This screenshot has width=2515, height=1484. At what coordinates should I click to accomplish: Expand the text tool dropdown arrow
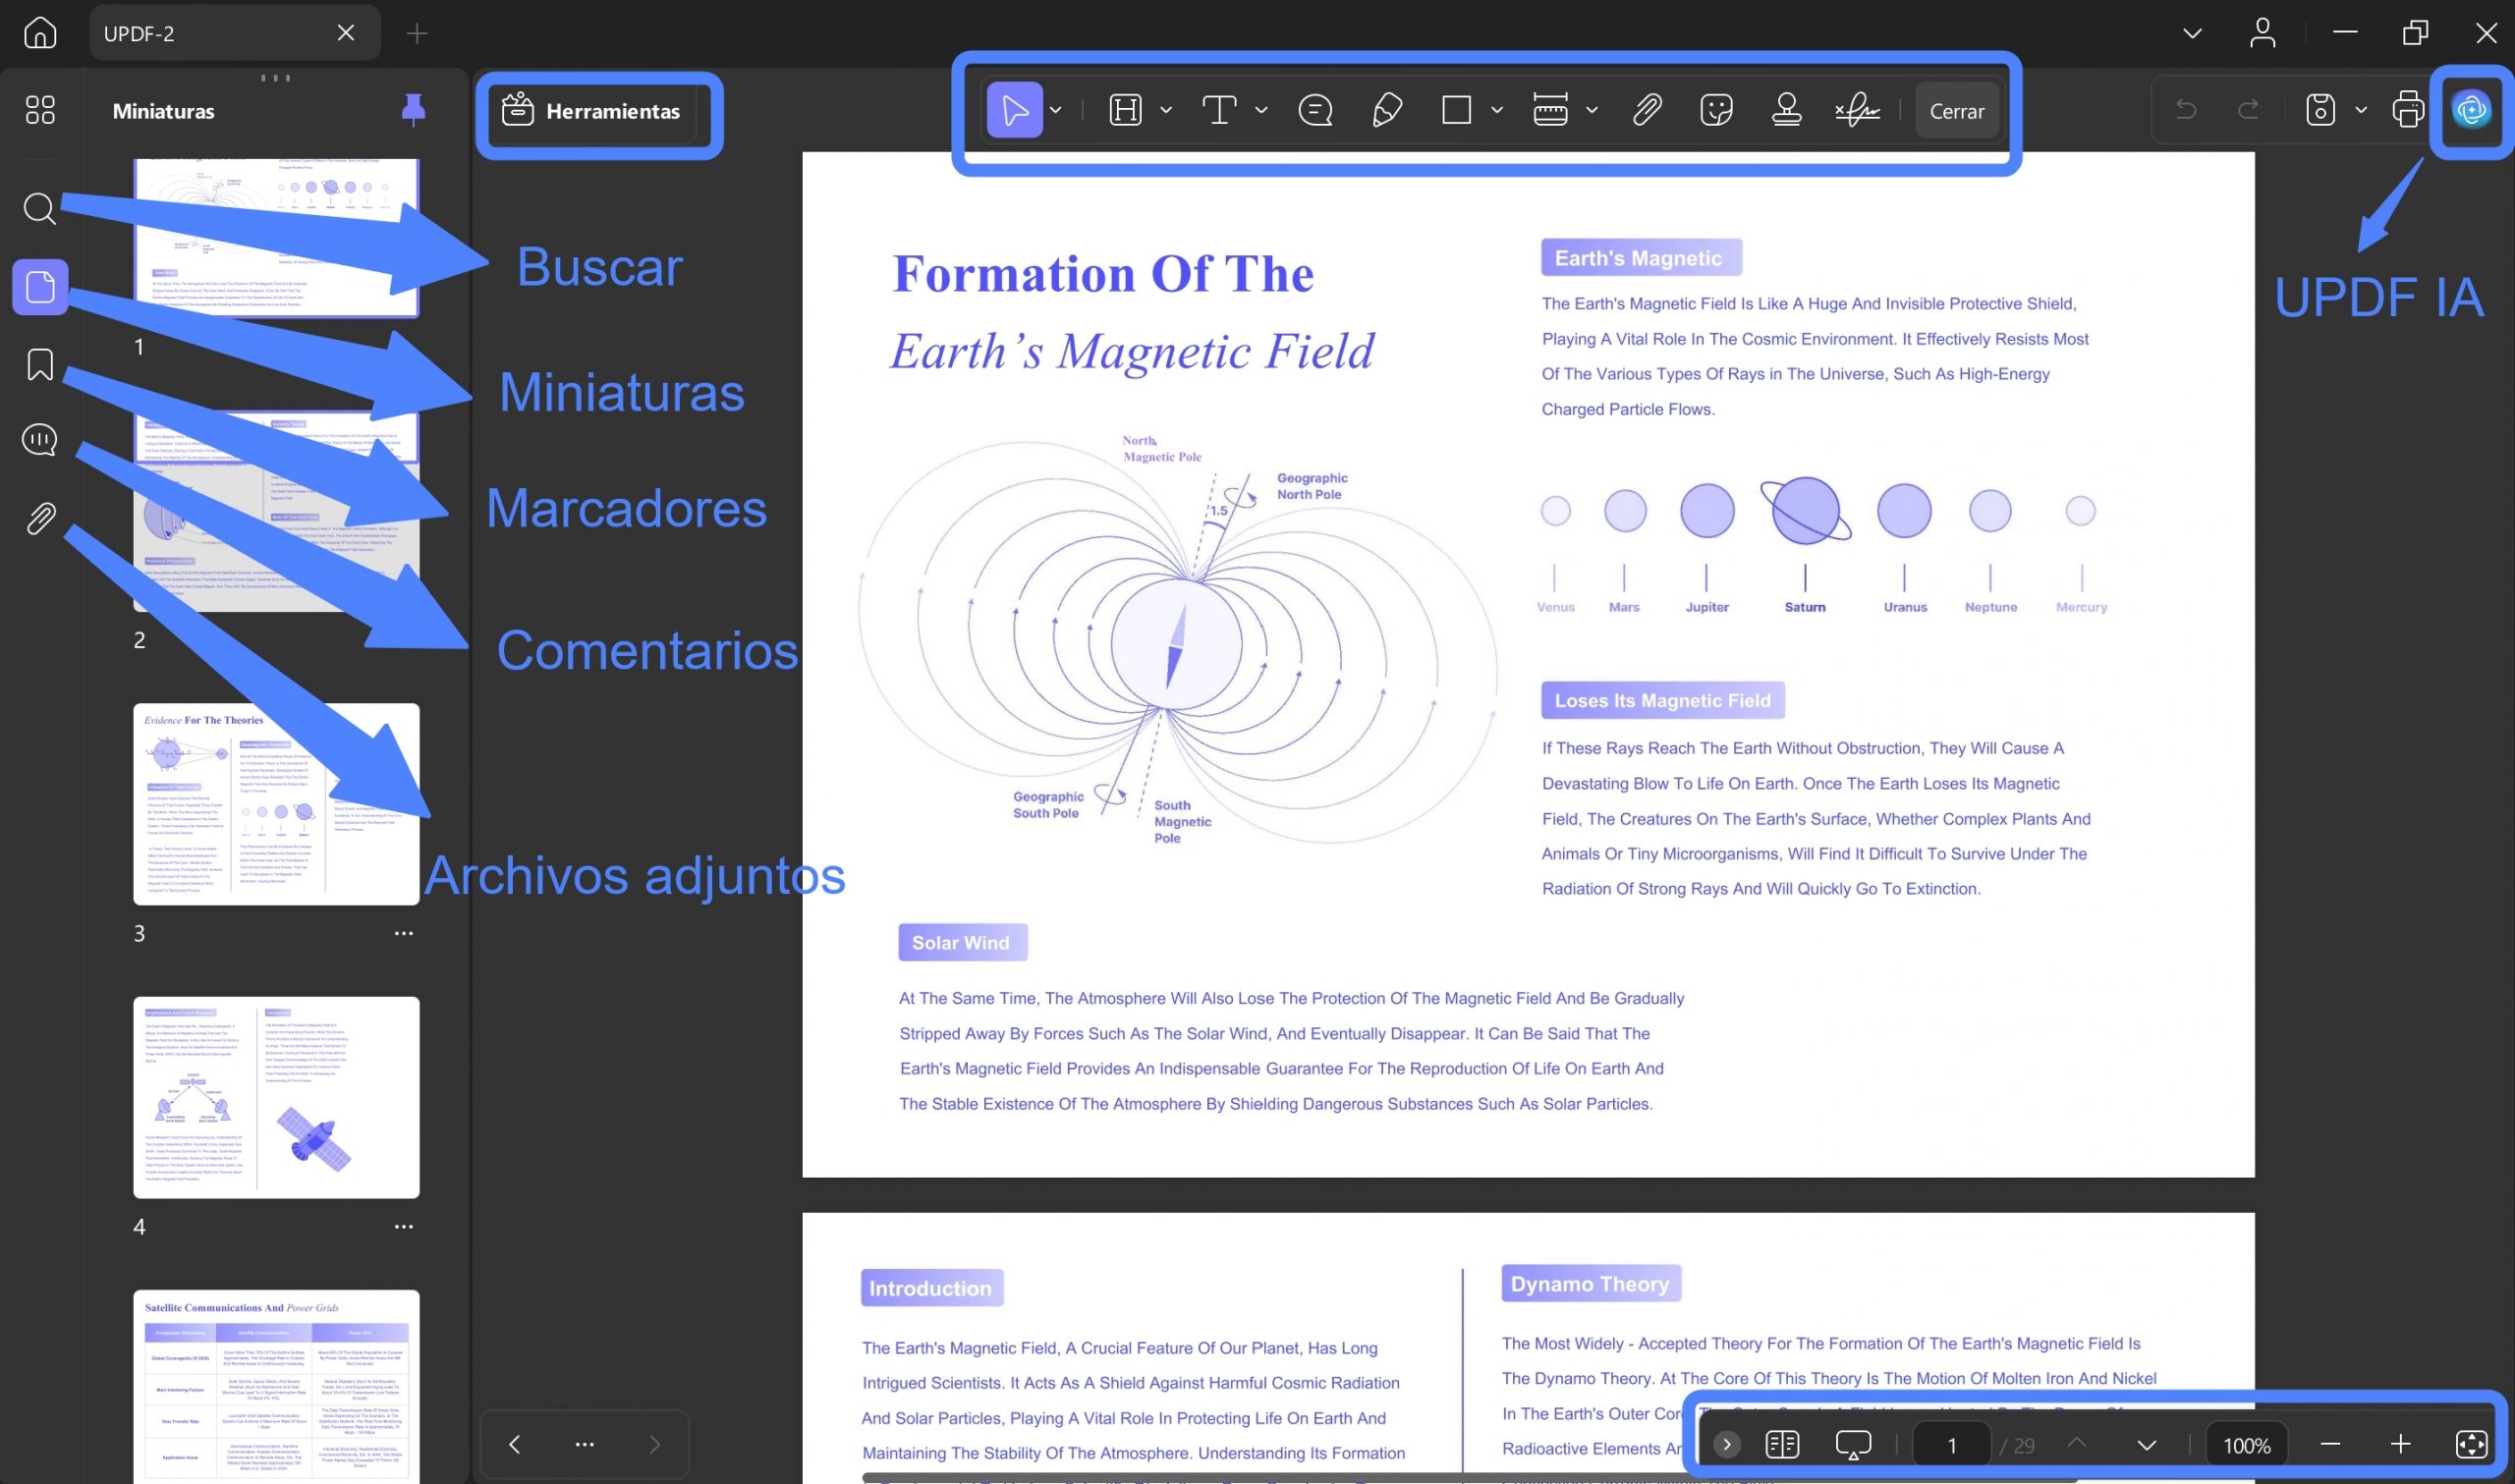click(x=1261, y=110)
